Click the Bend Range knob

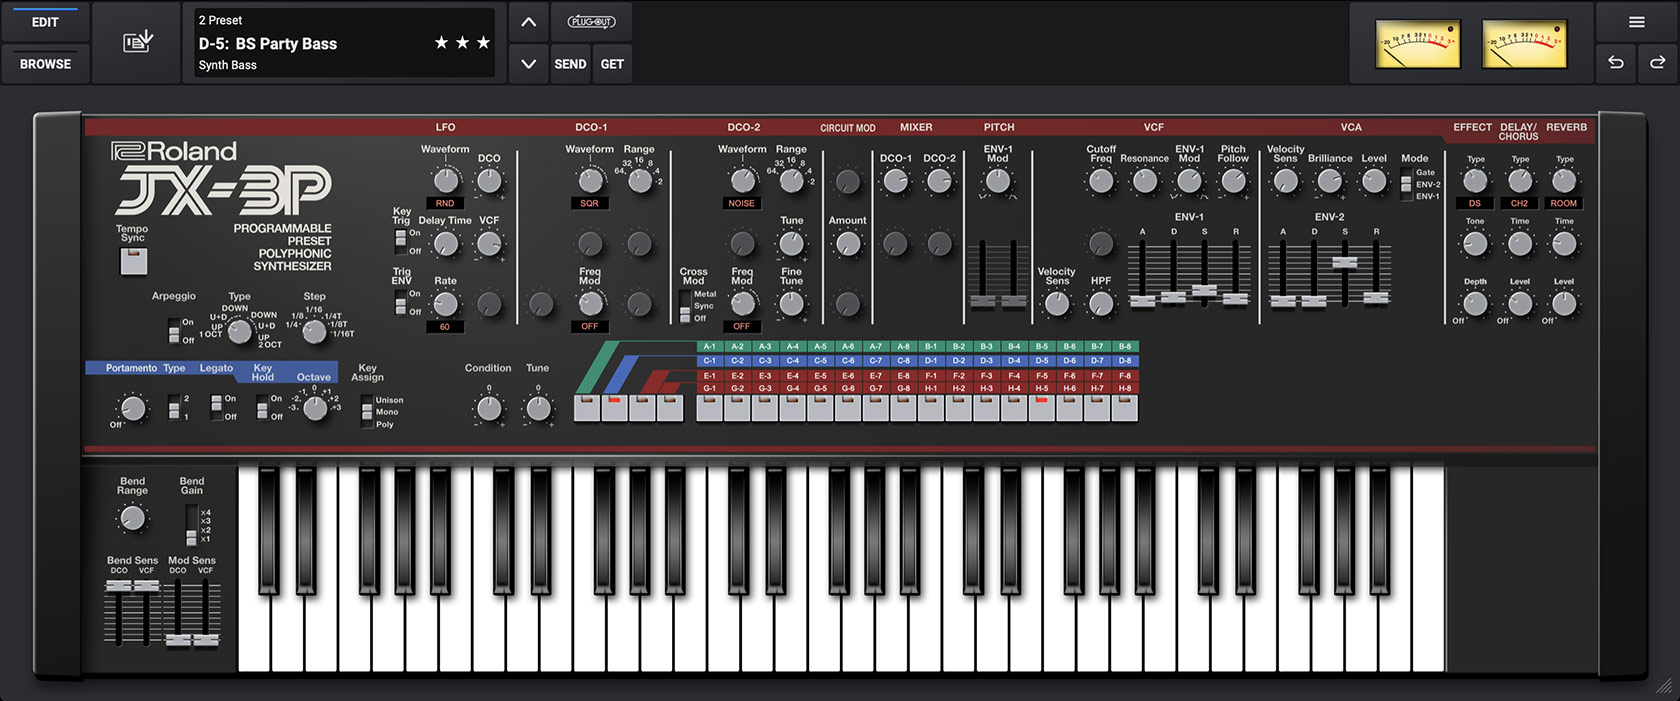132,518
